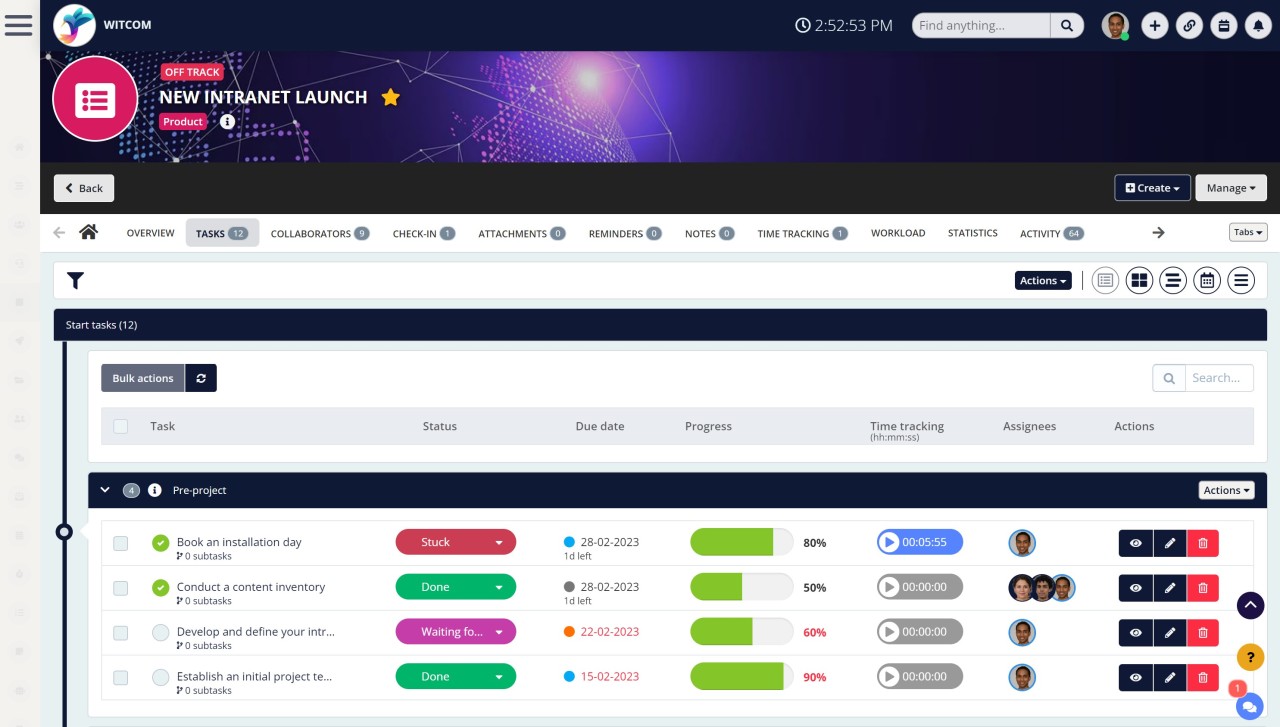Click the 80% progress bar

click(741, 542)
